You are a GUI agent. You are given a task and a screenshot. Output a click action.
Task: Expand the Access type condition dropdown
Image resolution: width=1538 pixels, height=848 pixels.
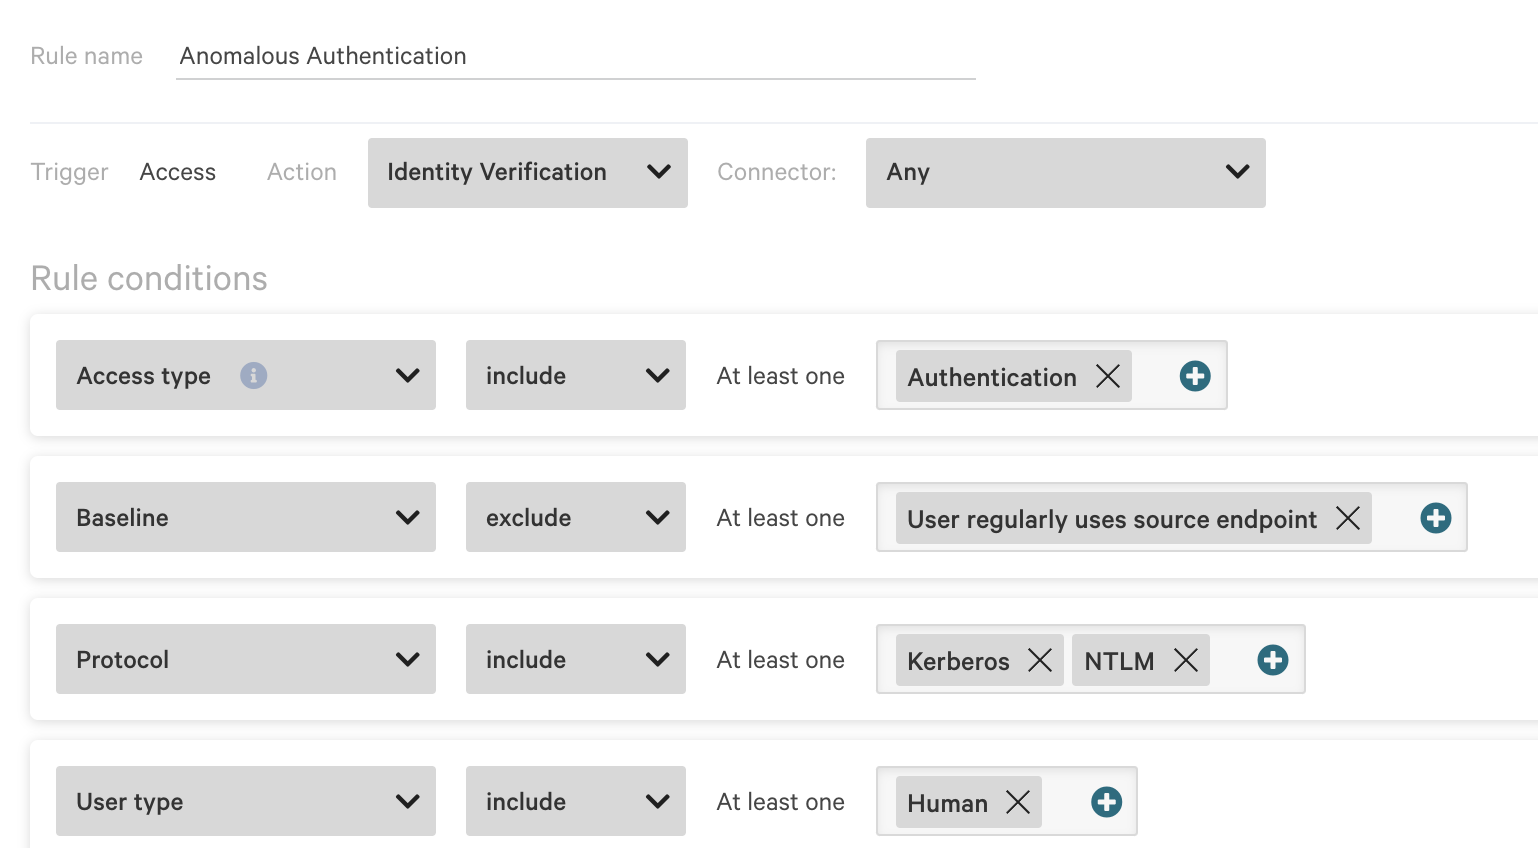click(x=245, y=375)
